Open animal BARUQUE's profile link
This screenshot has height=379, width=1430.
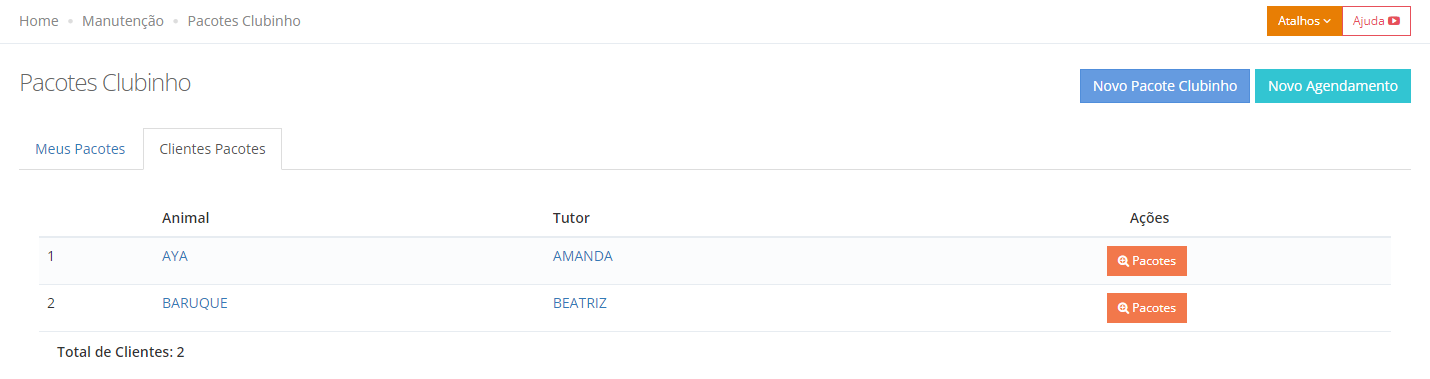195,303
